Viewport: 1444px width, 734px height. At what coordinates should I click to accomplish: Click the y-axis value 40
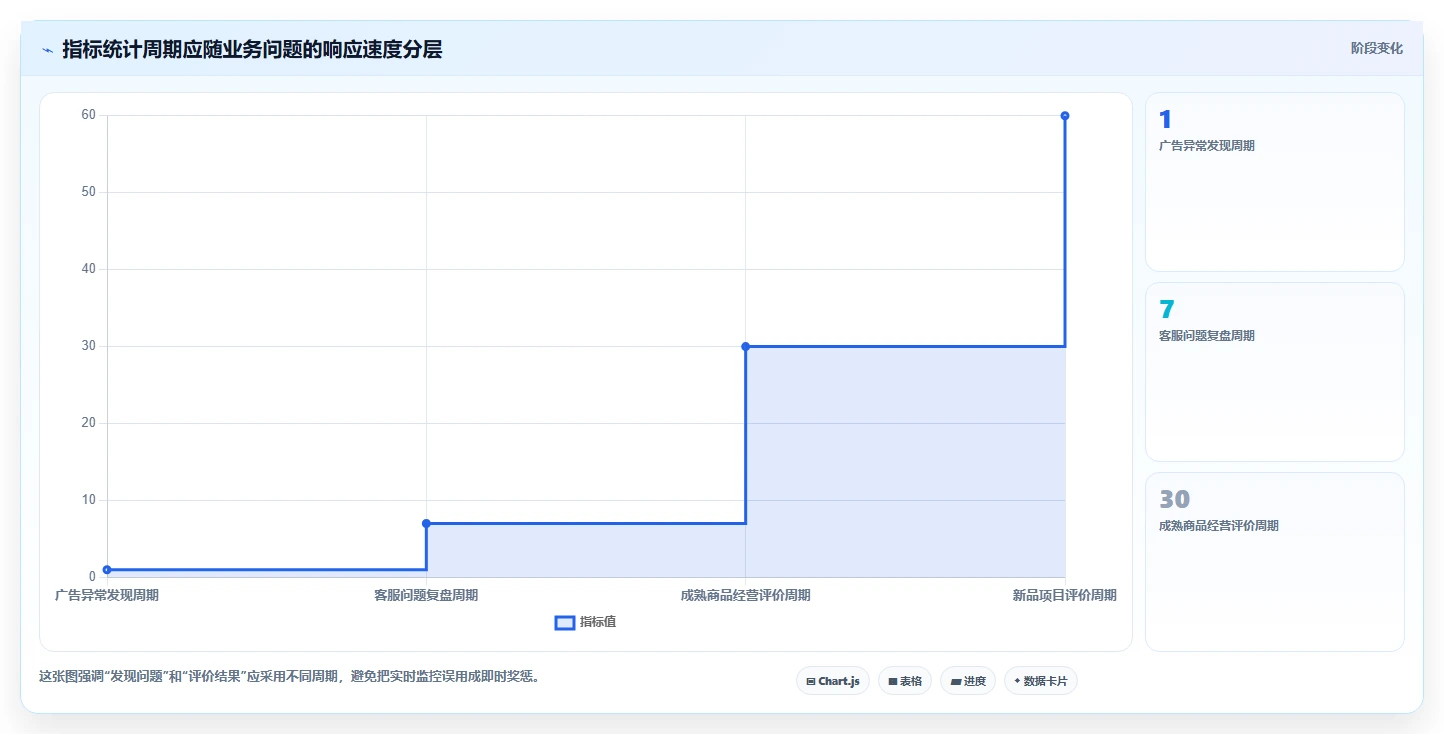click(89, 269)
